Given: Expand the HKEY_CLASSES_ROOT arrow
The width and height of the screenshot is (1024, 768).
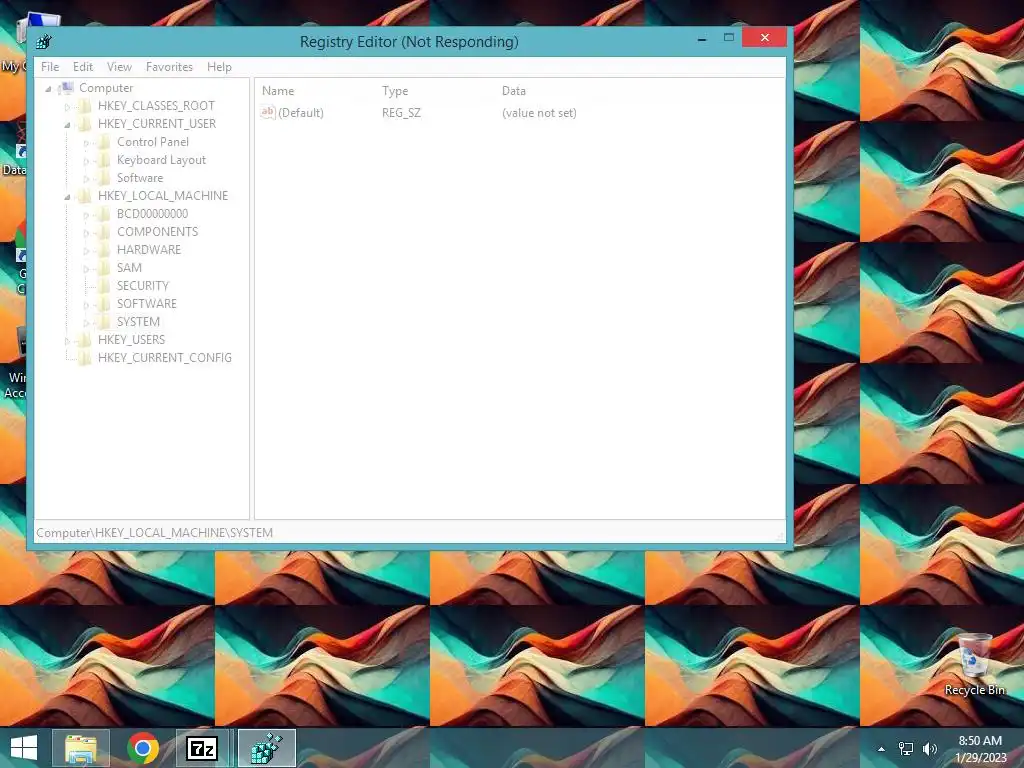Looking at the screenshot, I should pos(67,106).
